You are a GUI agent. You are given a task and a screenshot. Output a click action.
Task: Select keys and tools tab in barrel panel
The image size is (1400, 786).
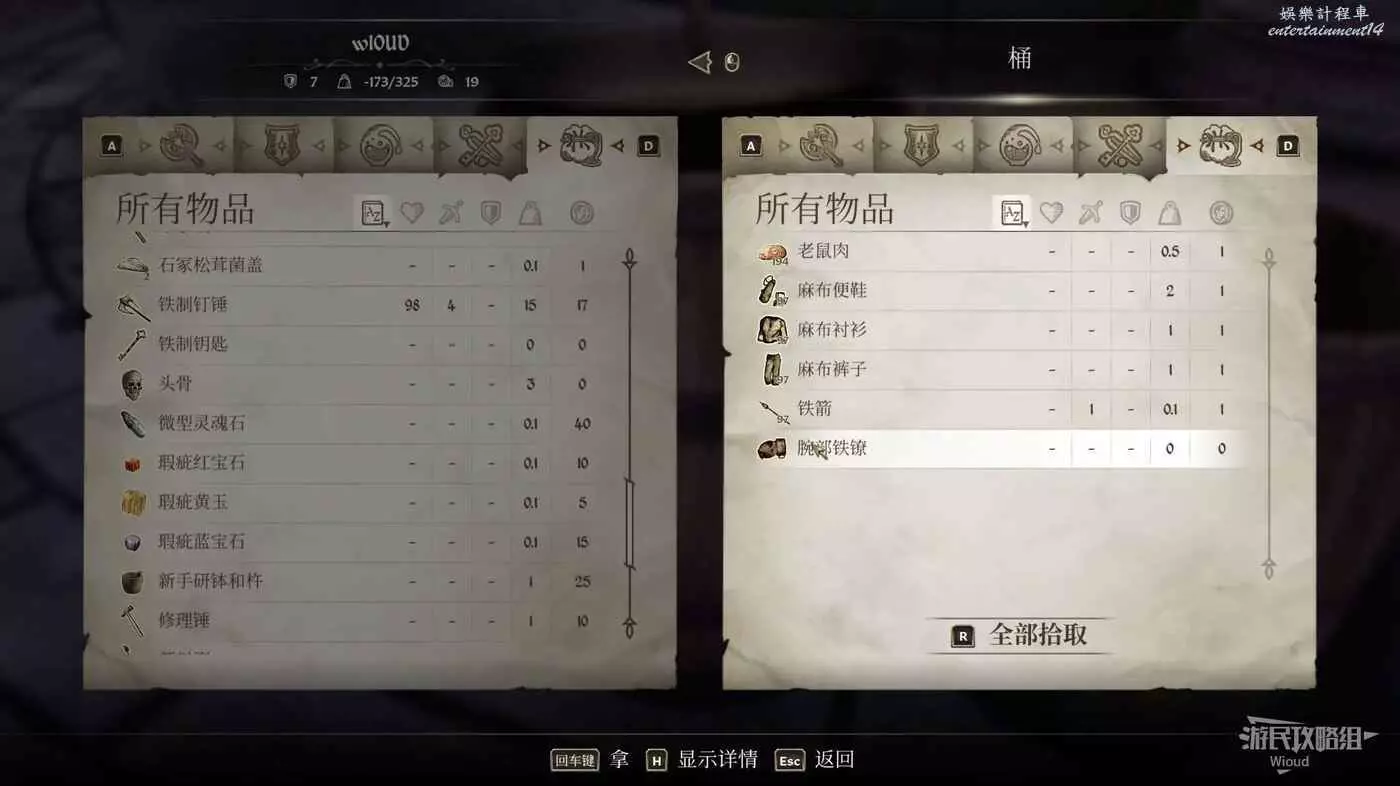(1119, 146)
